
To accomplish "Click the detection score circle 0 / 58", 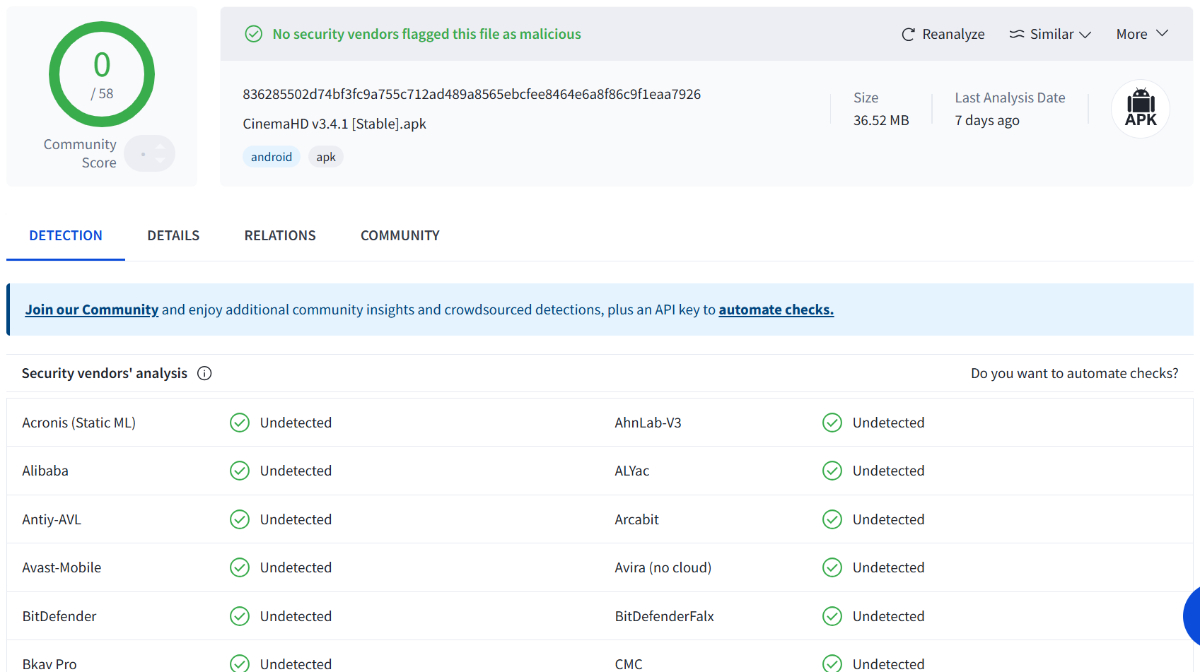I will point(102,74).
